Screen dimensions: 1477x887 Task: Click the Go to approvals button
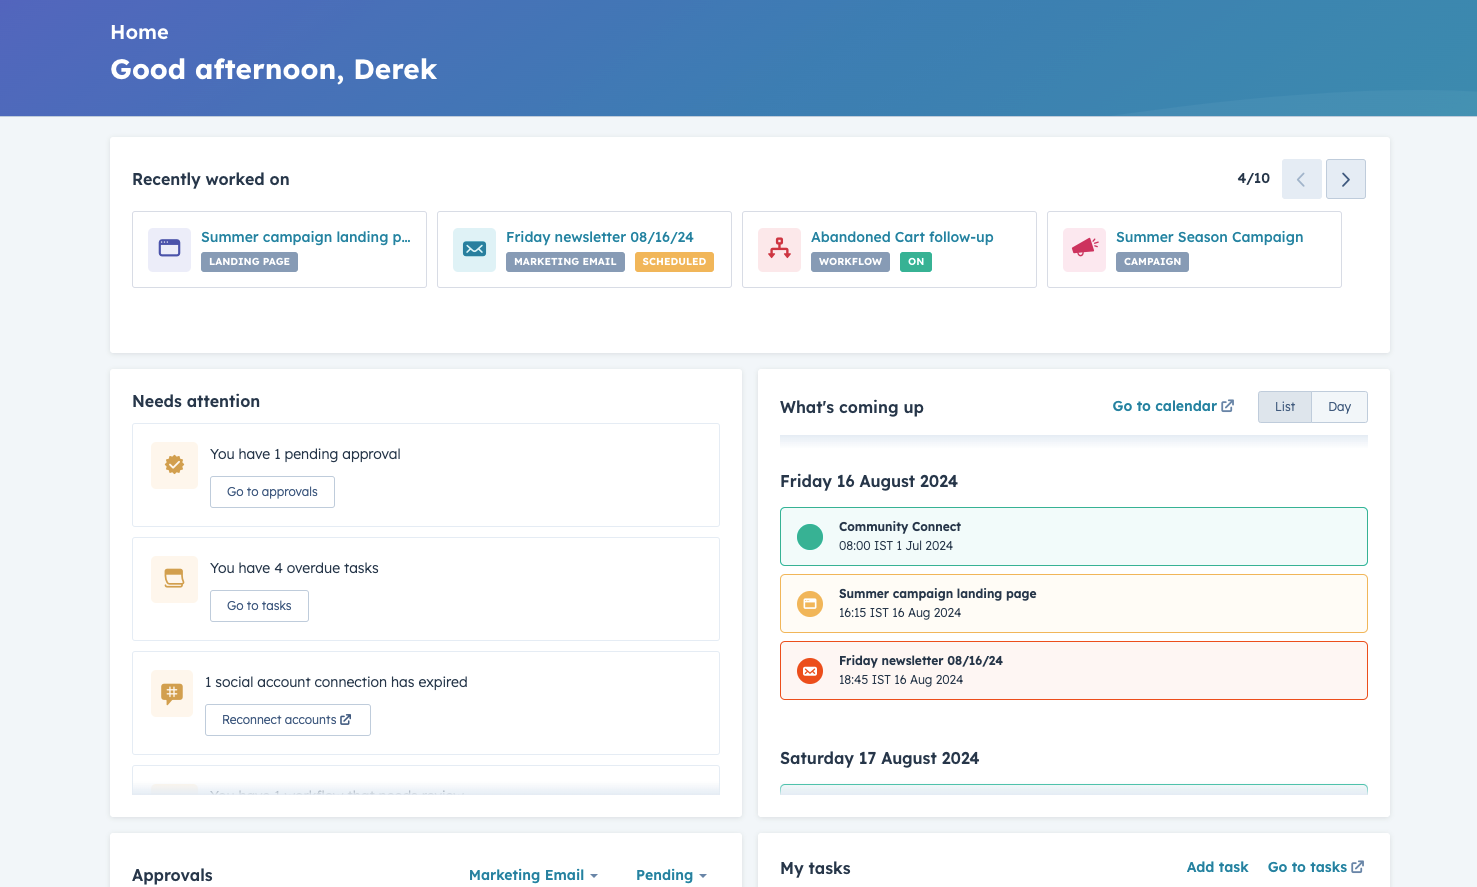[272, 491]
